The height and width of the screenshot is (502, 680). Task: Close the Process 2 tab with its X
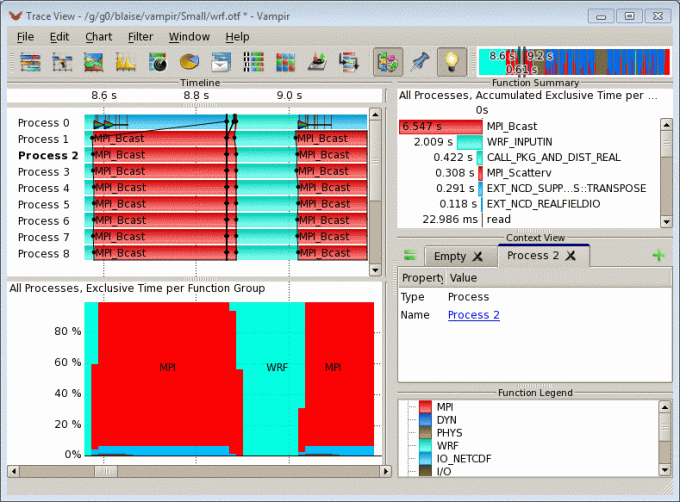coord(571,255)
